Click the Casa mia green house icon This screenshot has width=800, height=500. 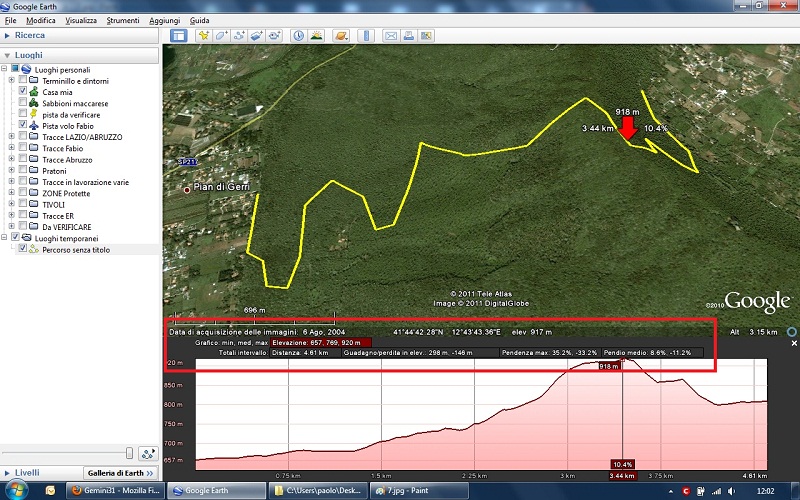(x=34, y=92)
